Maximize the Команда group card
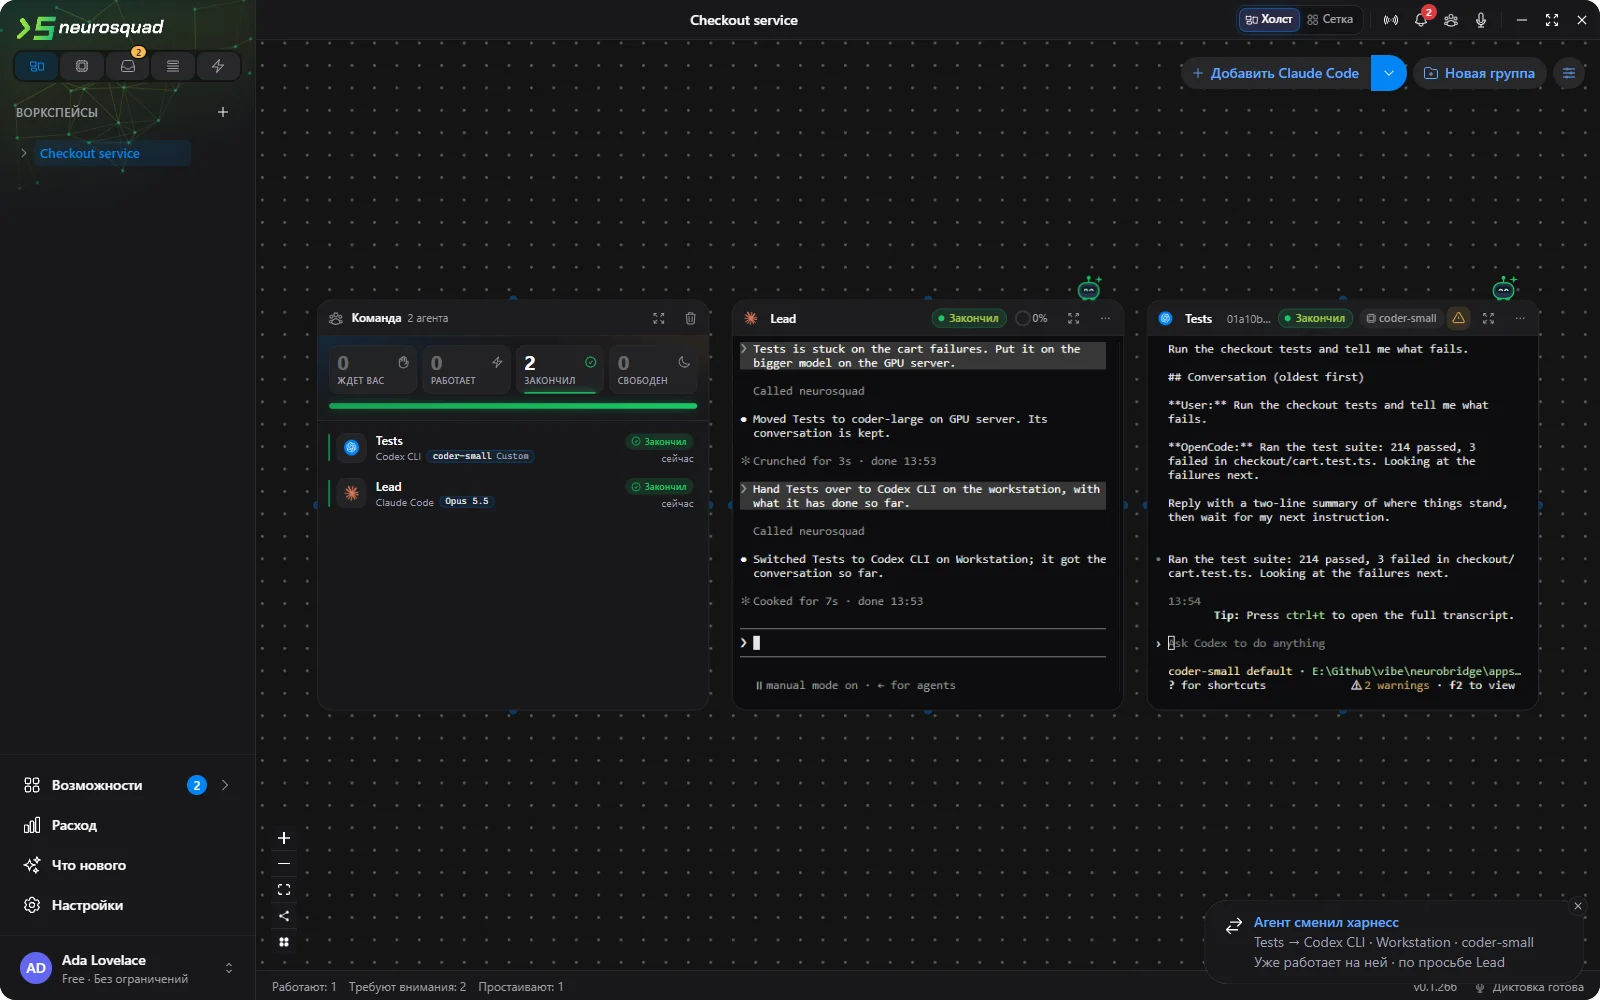Image resolution: width=1600 pixels, height=1000 pixels. [x=659, y=318]
